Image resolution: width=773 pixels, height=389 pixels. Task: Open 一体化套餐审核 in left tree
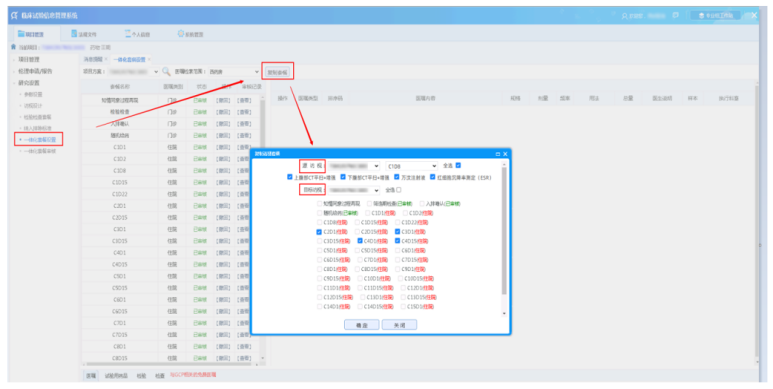pyautogui.click(x=39, y=151)
